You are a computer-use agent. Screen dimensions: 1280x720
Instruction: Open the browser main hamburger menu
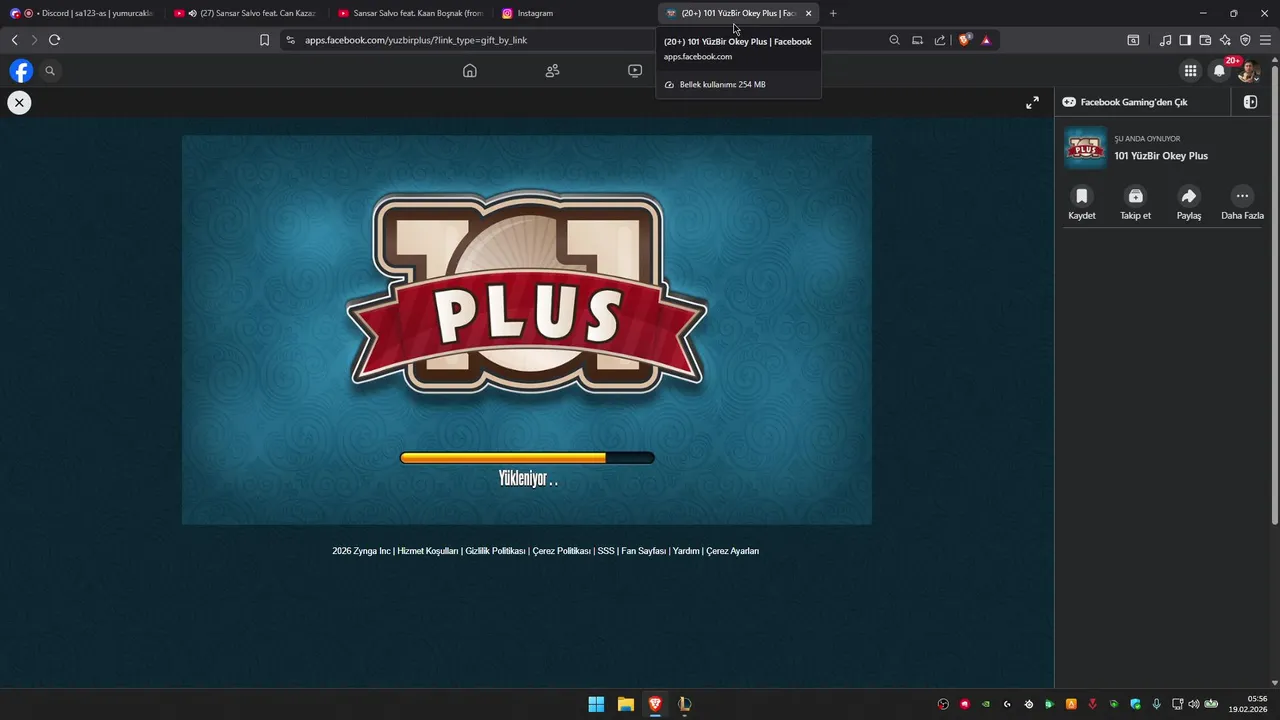point(1265,40)
